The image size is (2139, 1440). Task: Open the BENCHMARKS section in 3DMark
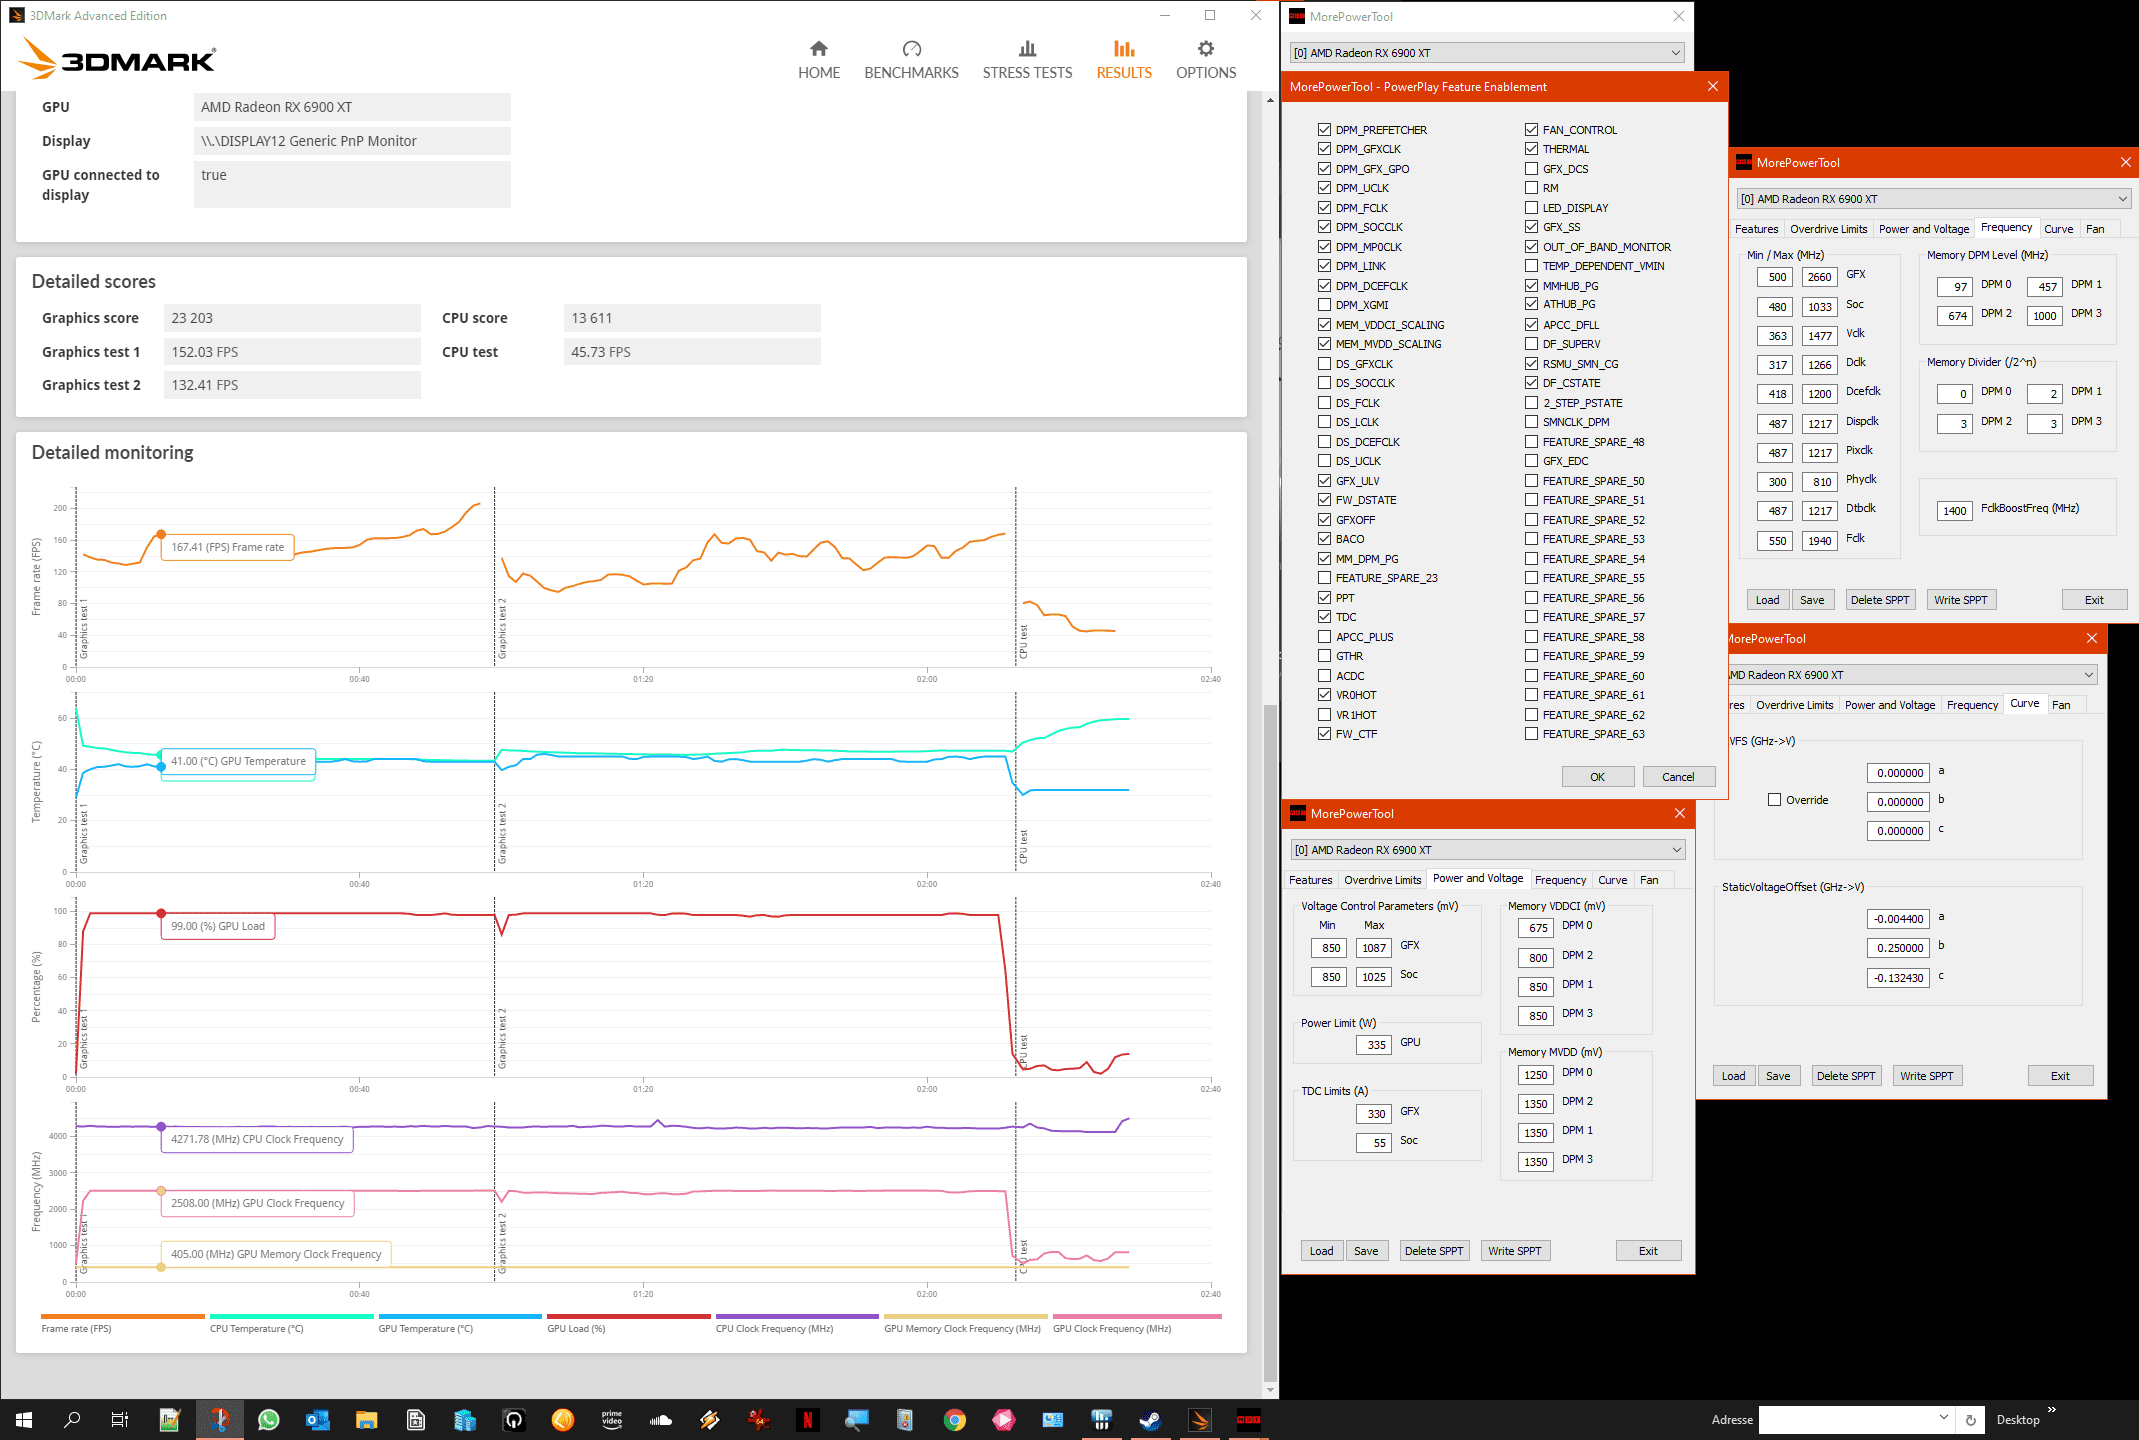(x=911, y=60)
